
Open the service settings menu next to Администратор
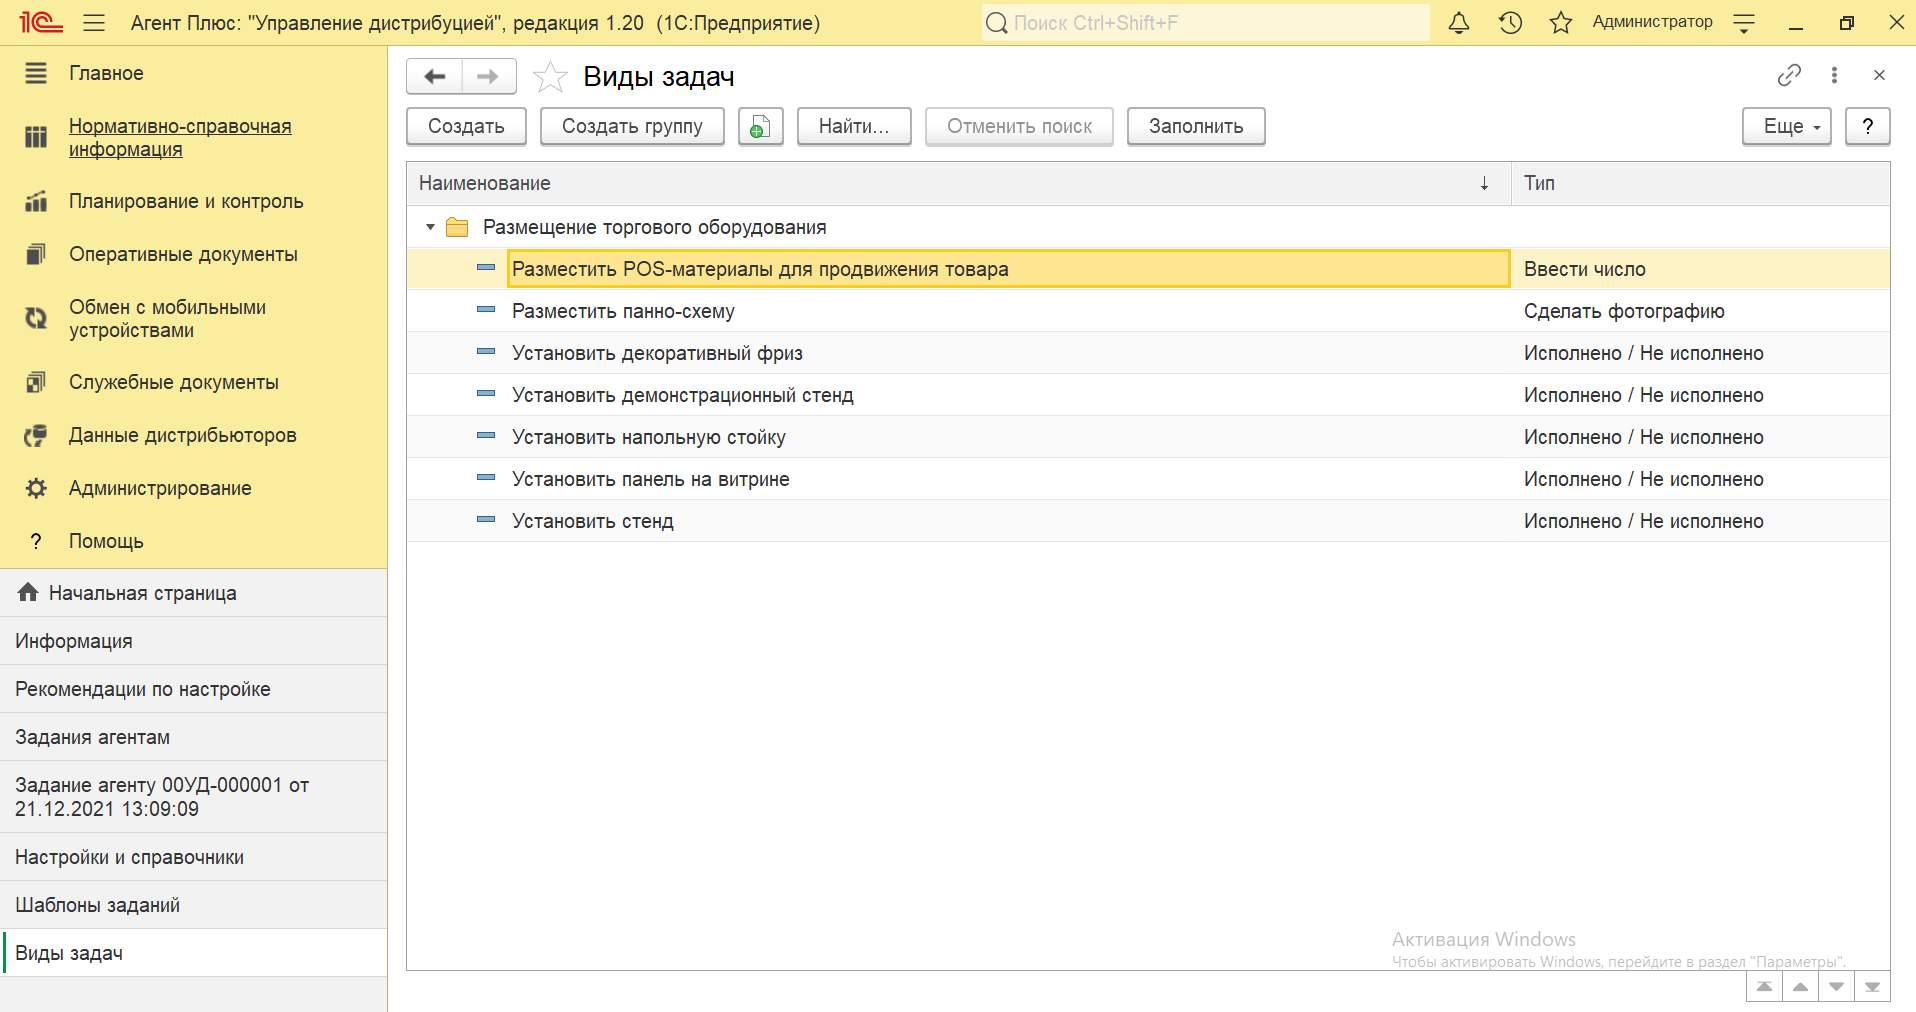tap(1744, 23)
